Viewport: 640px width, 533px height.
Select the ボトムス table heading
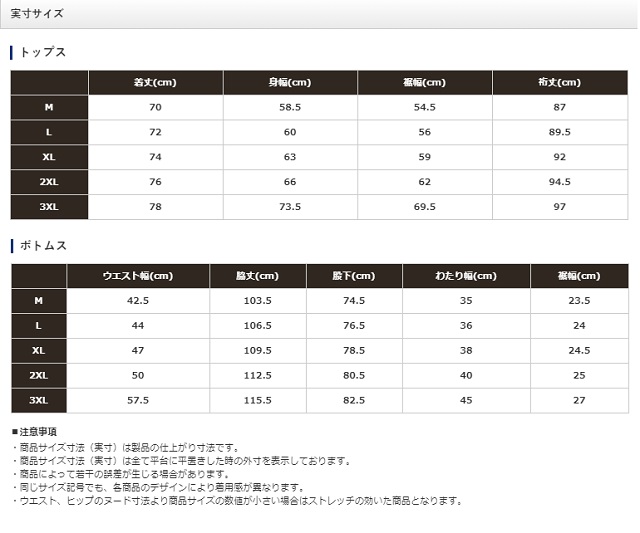click(42, 245)
